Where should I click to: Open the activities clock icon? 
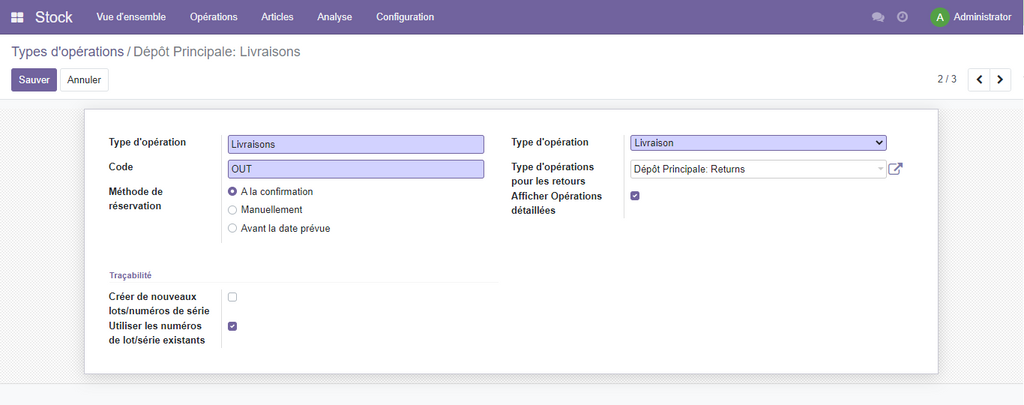902,17
